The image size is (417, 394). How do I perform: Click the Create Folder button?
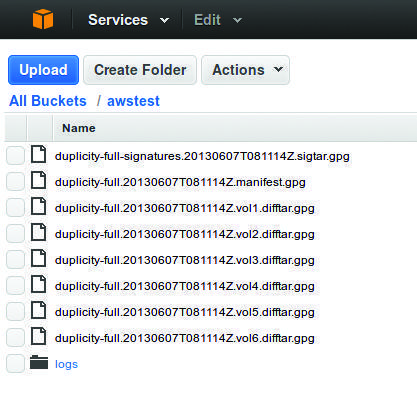[140, 70]
